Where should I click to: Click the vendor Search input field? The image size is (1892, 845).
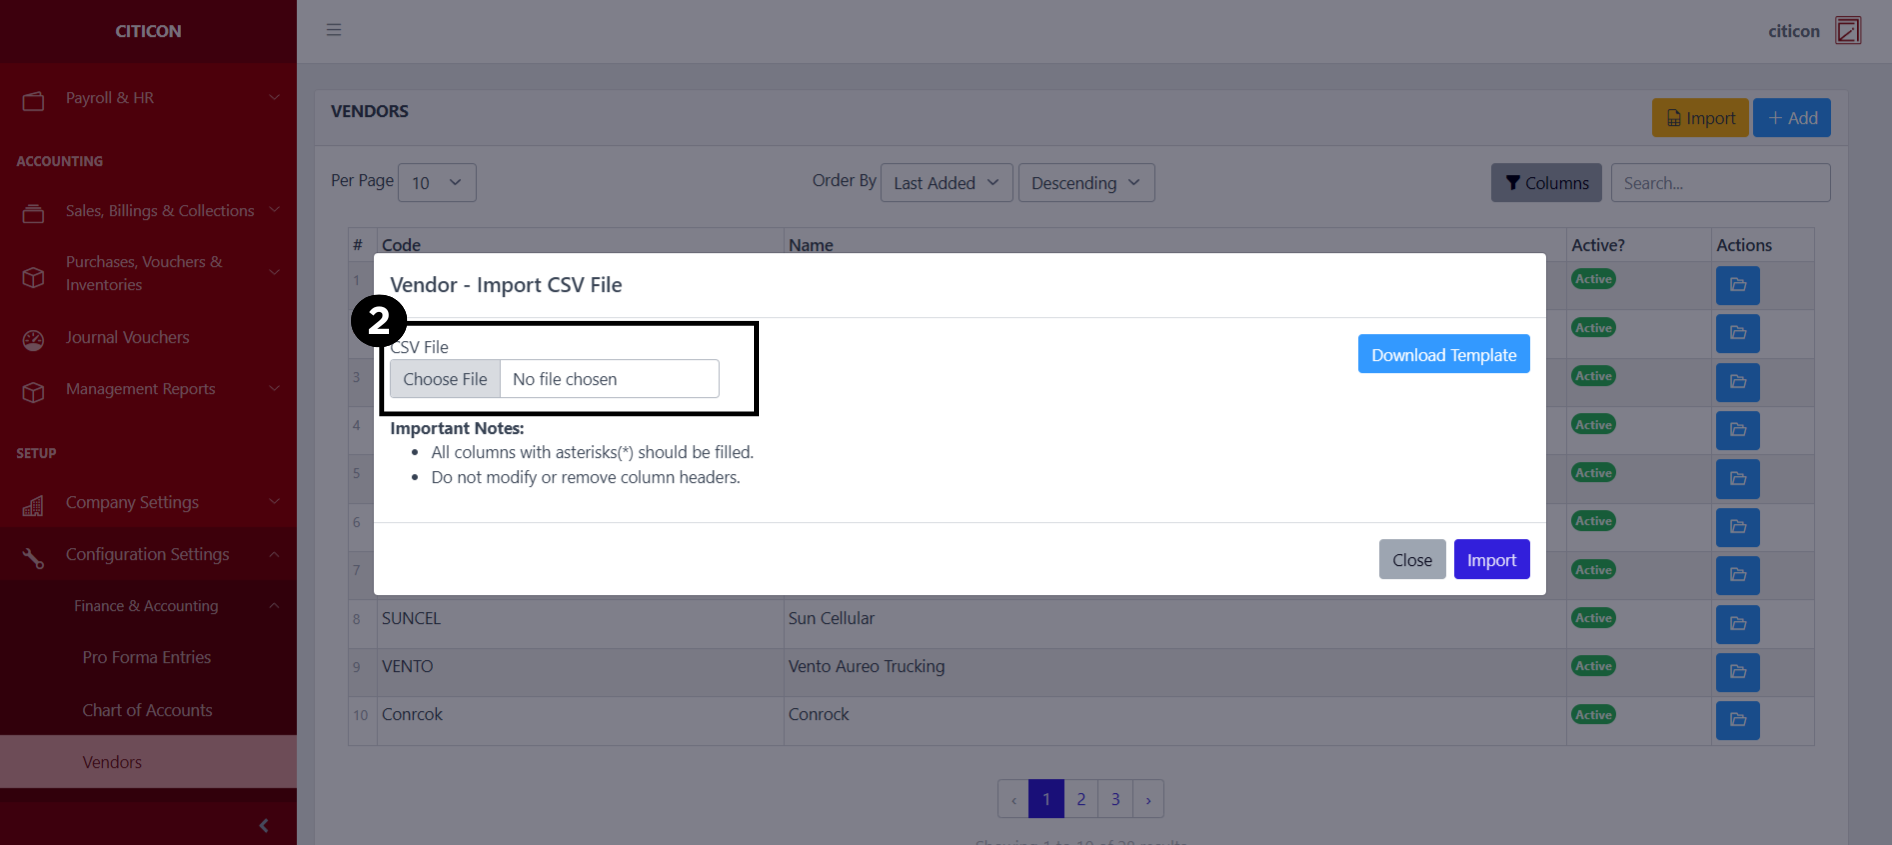pos(1720,183)
